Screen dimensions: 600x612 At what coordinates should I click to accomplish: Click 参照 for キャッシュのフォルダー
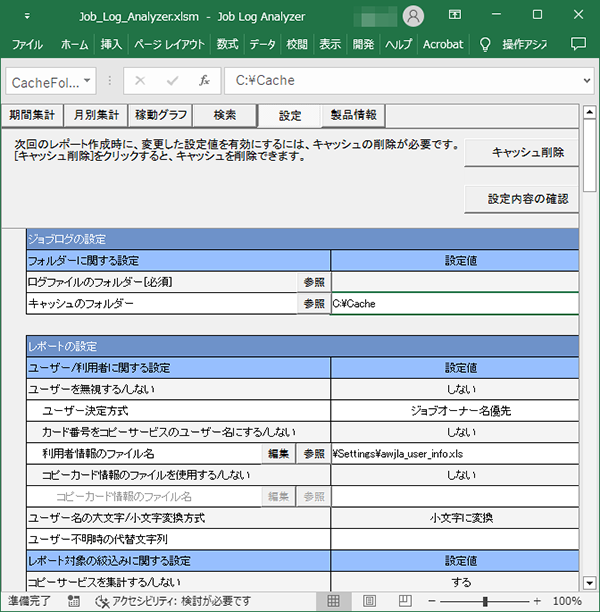[x=314, y=304]
